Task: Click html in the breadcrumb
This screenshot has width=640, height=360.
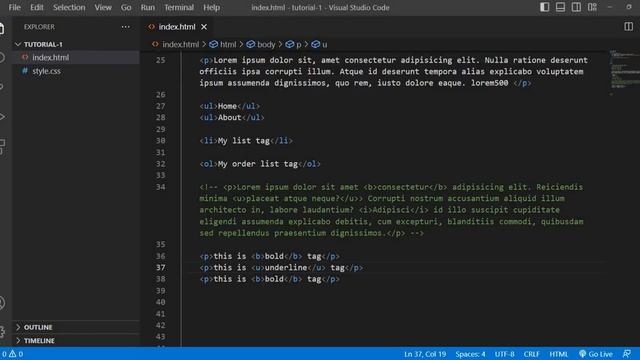Action: coord(228,44)
